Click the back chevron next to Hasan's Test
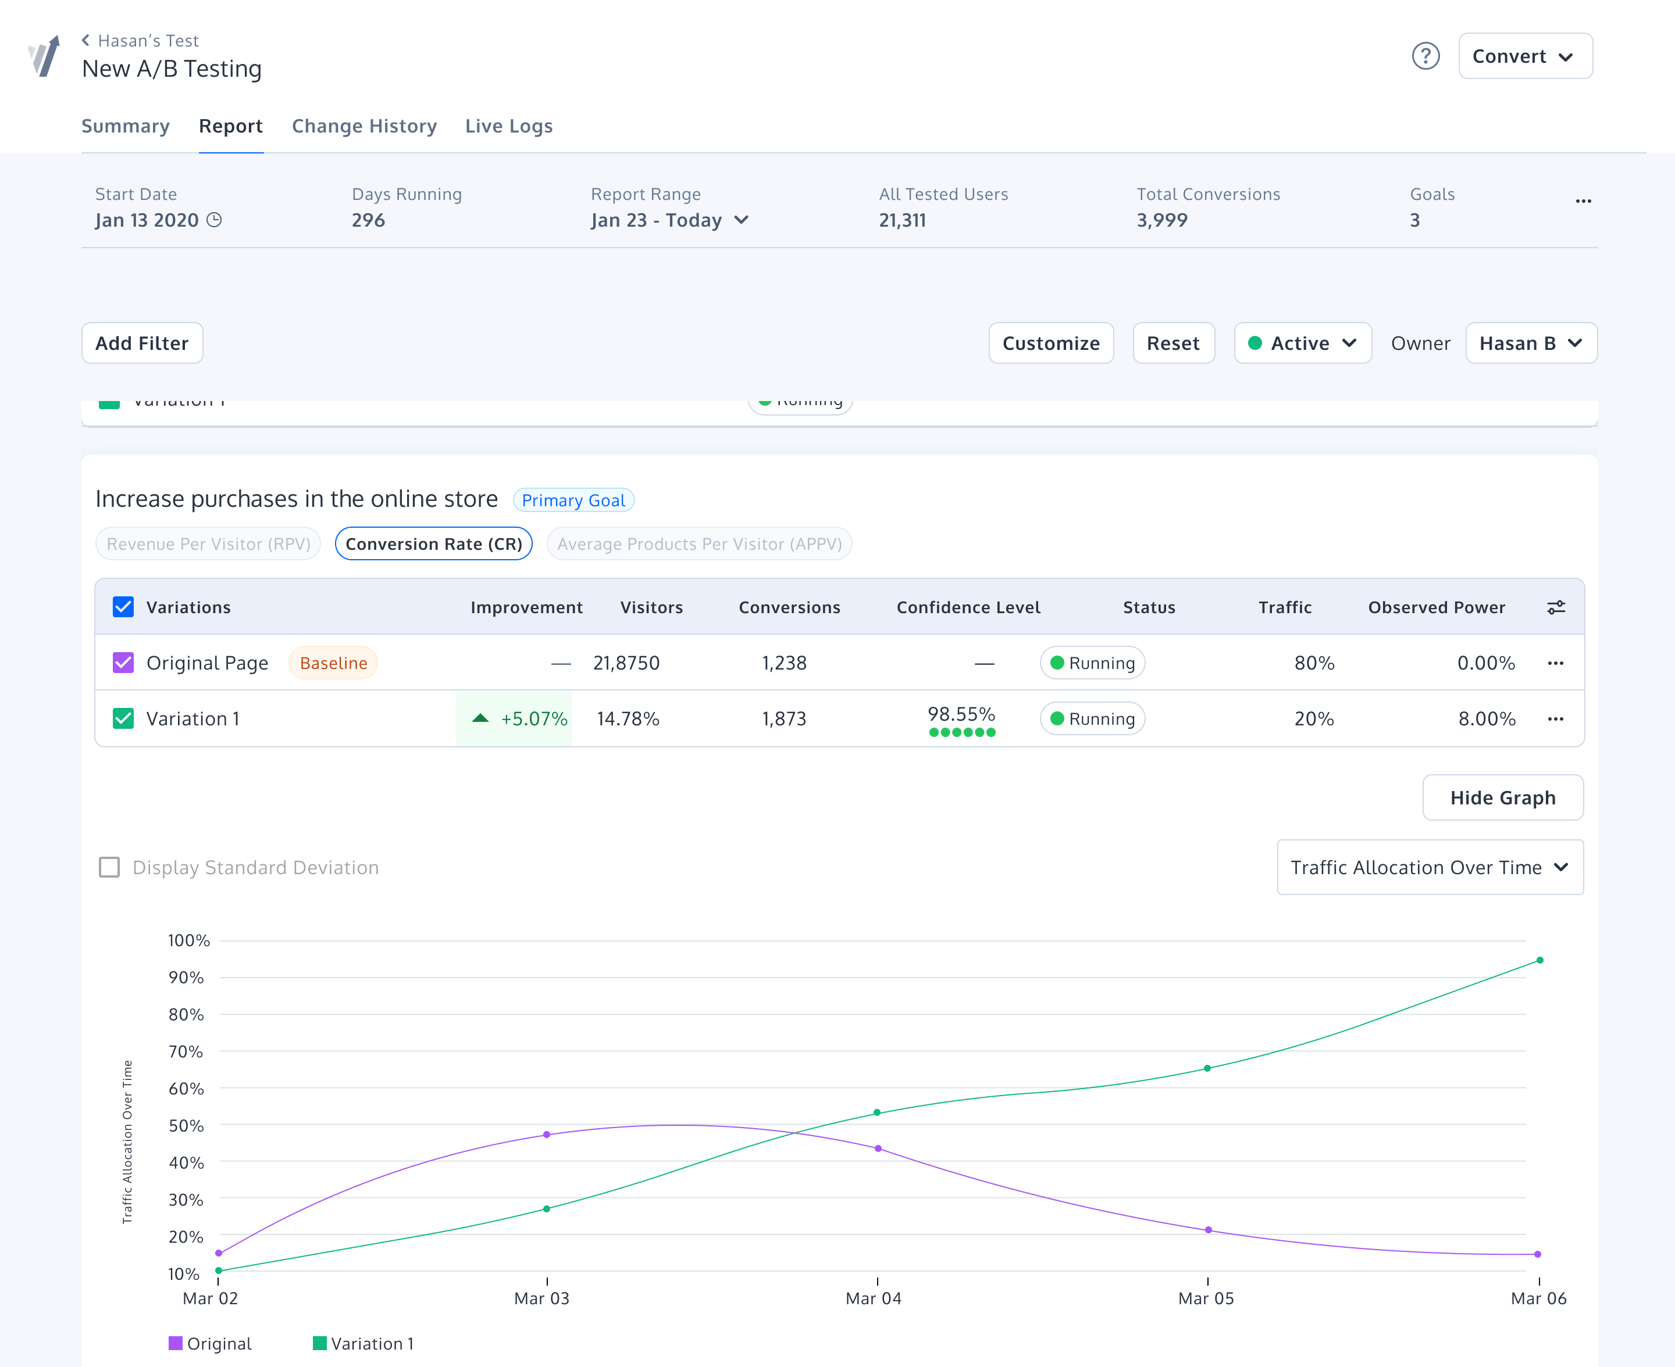This screenshot has height=1367, width=1675. [84, 40]
